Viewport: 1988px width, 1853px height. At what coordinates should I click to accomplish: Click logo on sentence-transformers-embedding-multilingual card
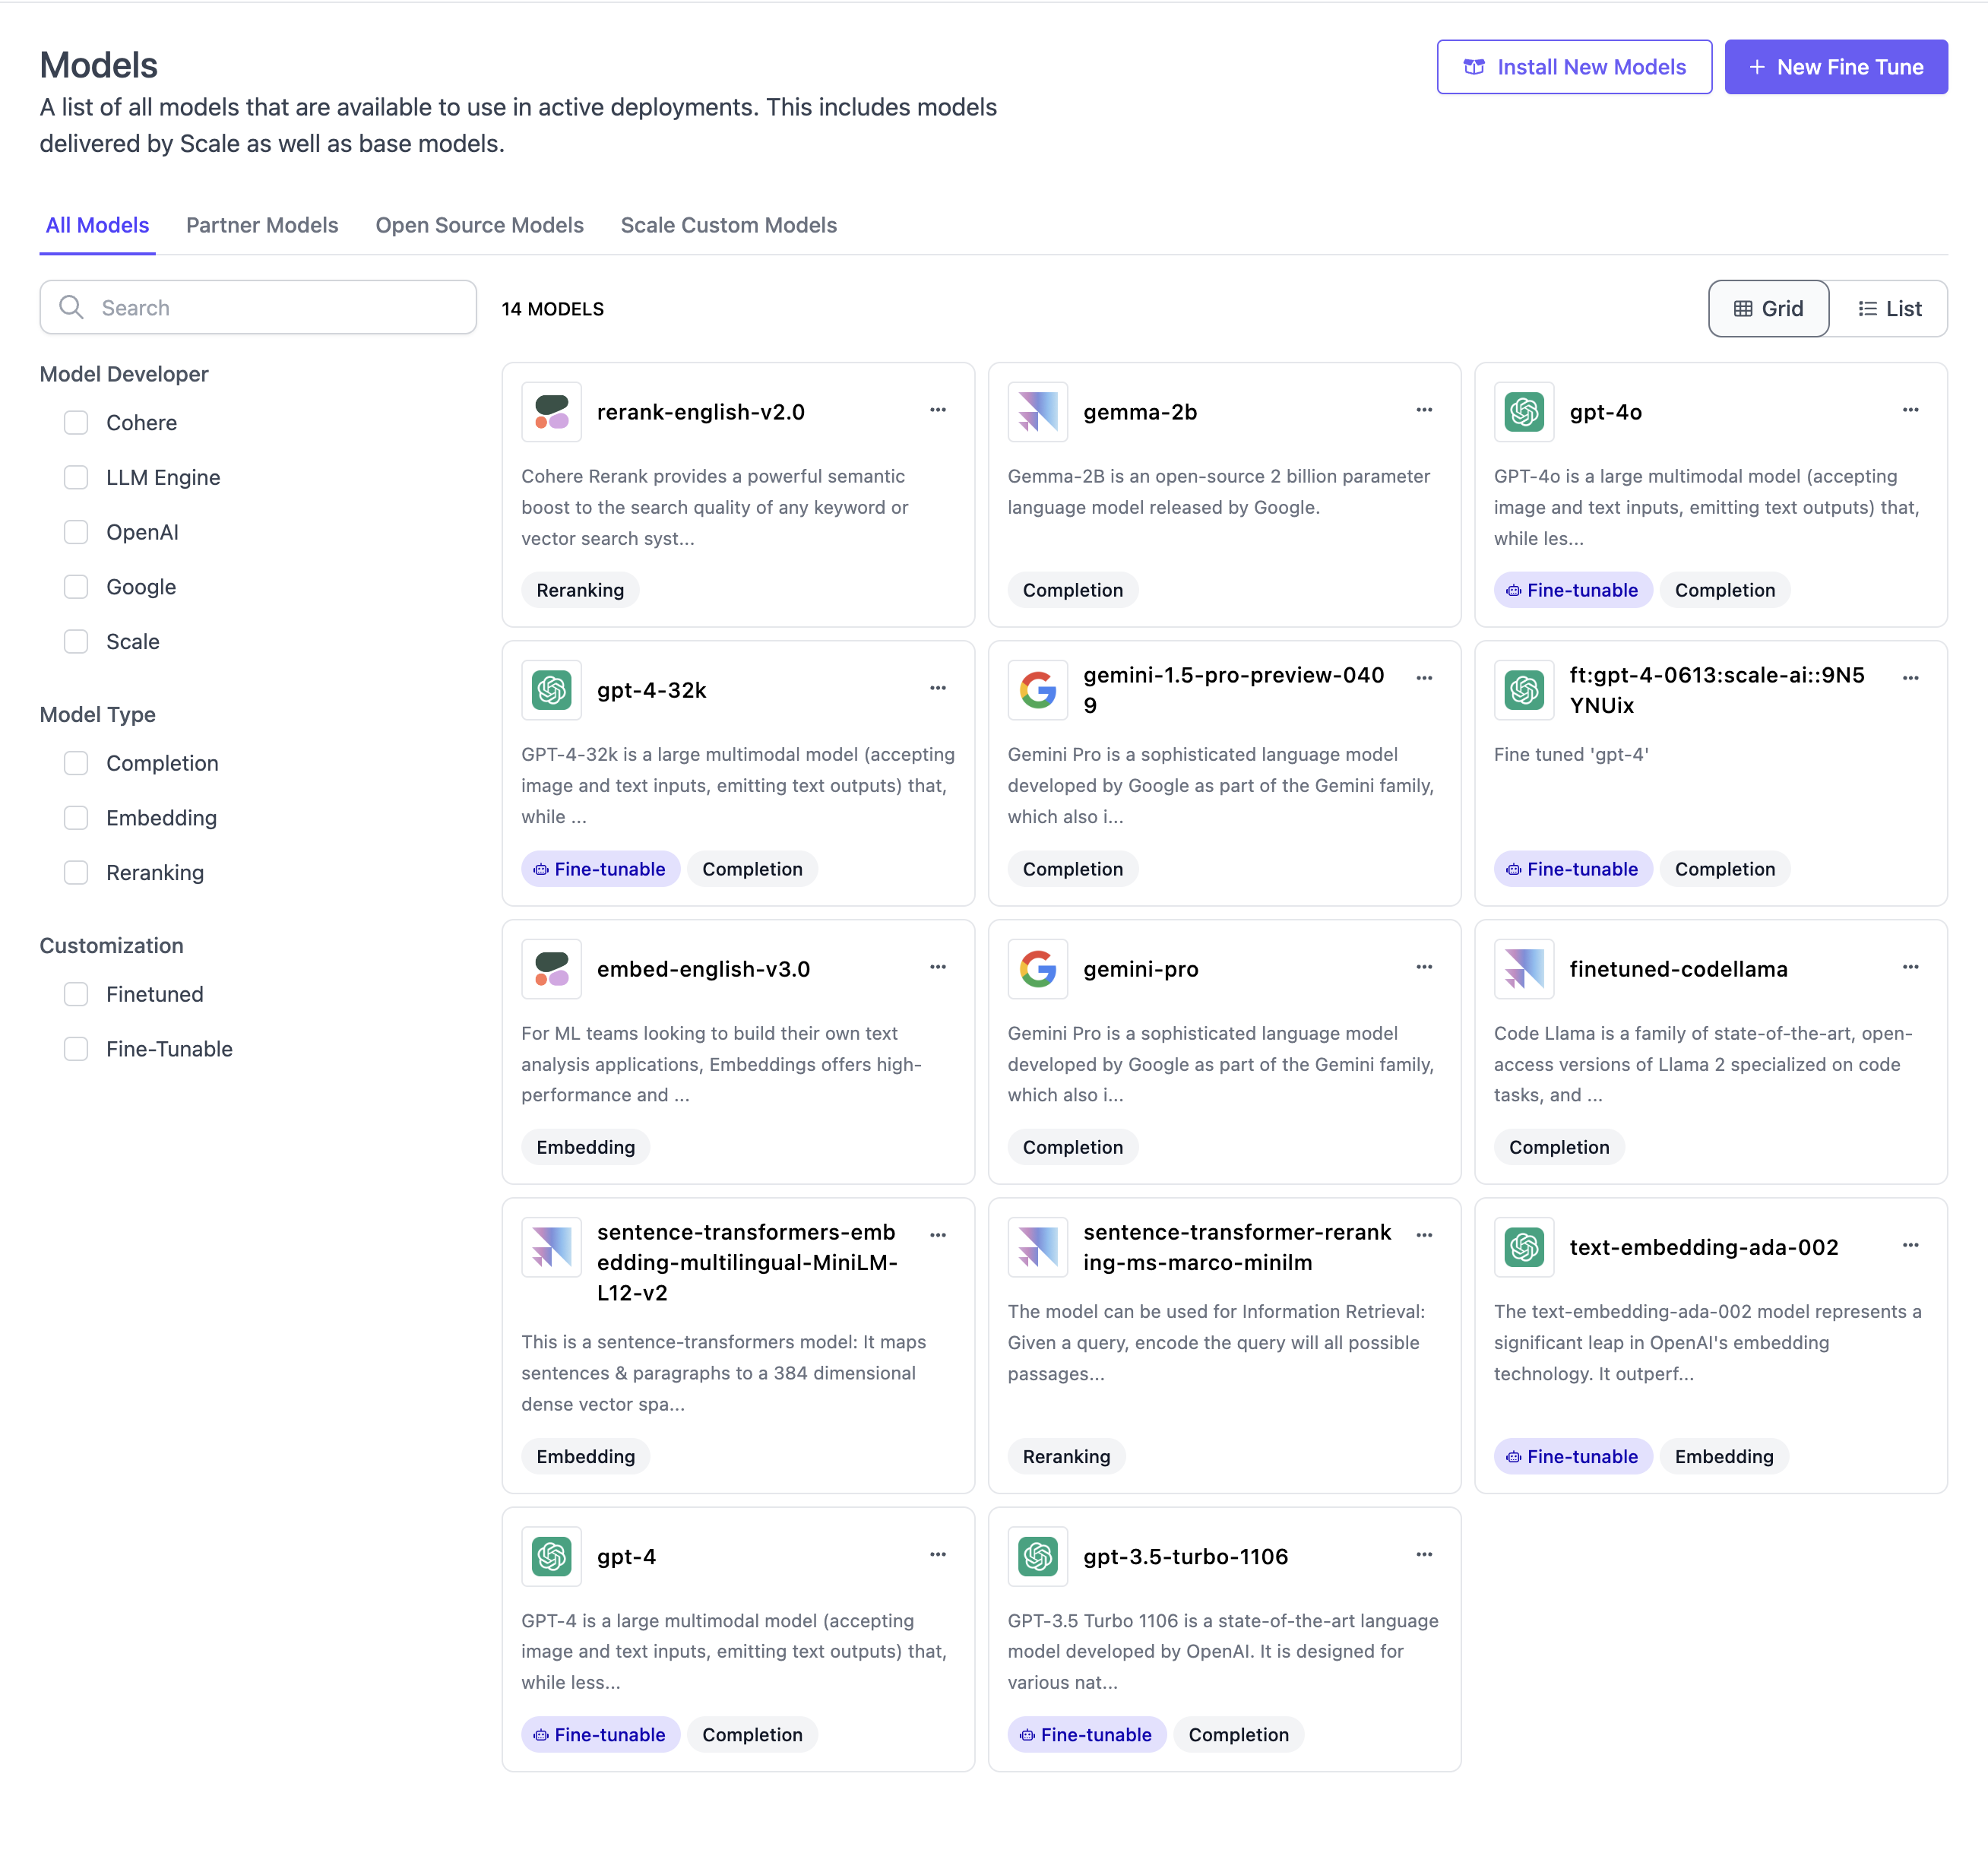[x=551, y=1247]
